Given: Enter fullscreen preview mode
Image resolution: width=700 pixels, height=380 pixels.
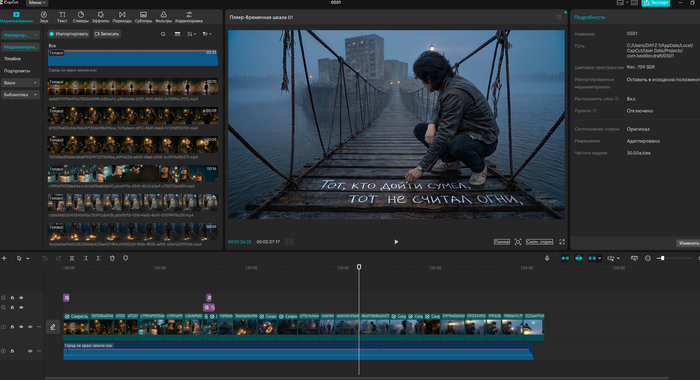Looking at the screenshot, I should [562, 242].
